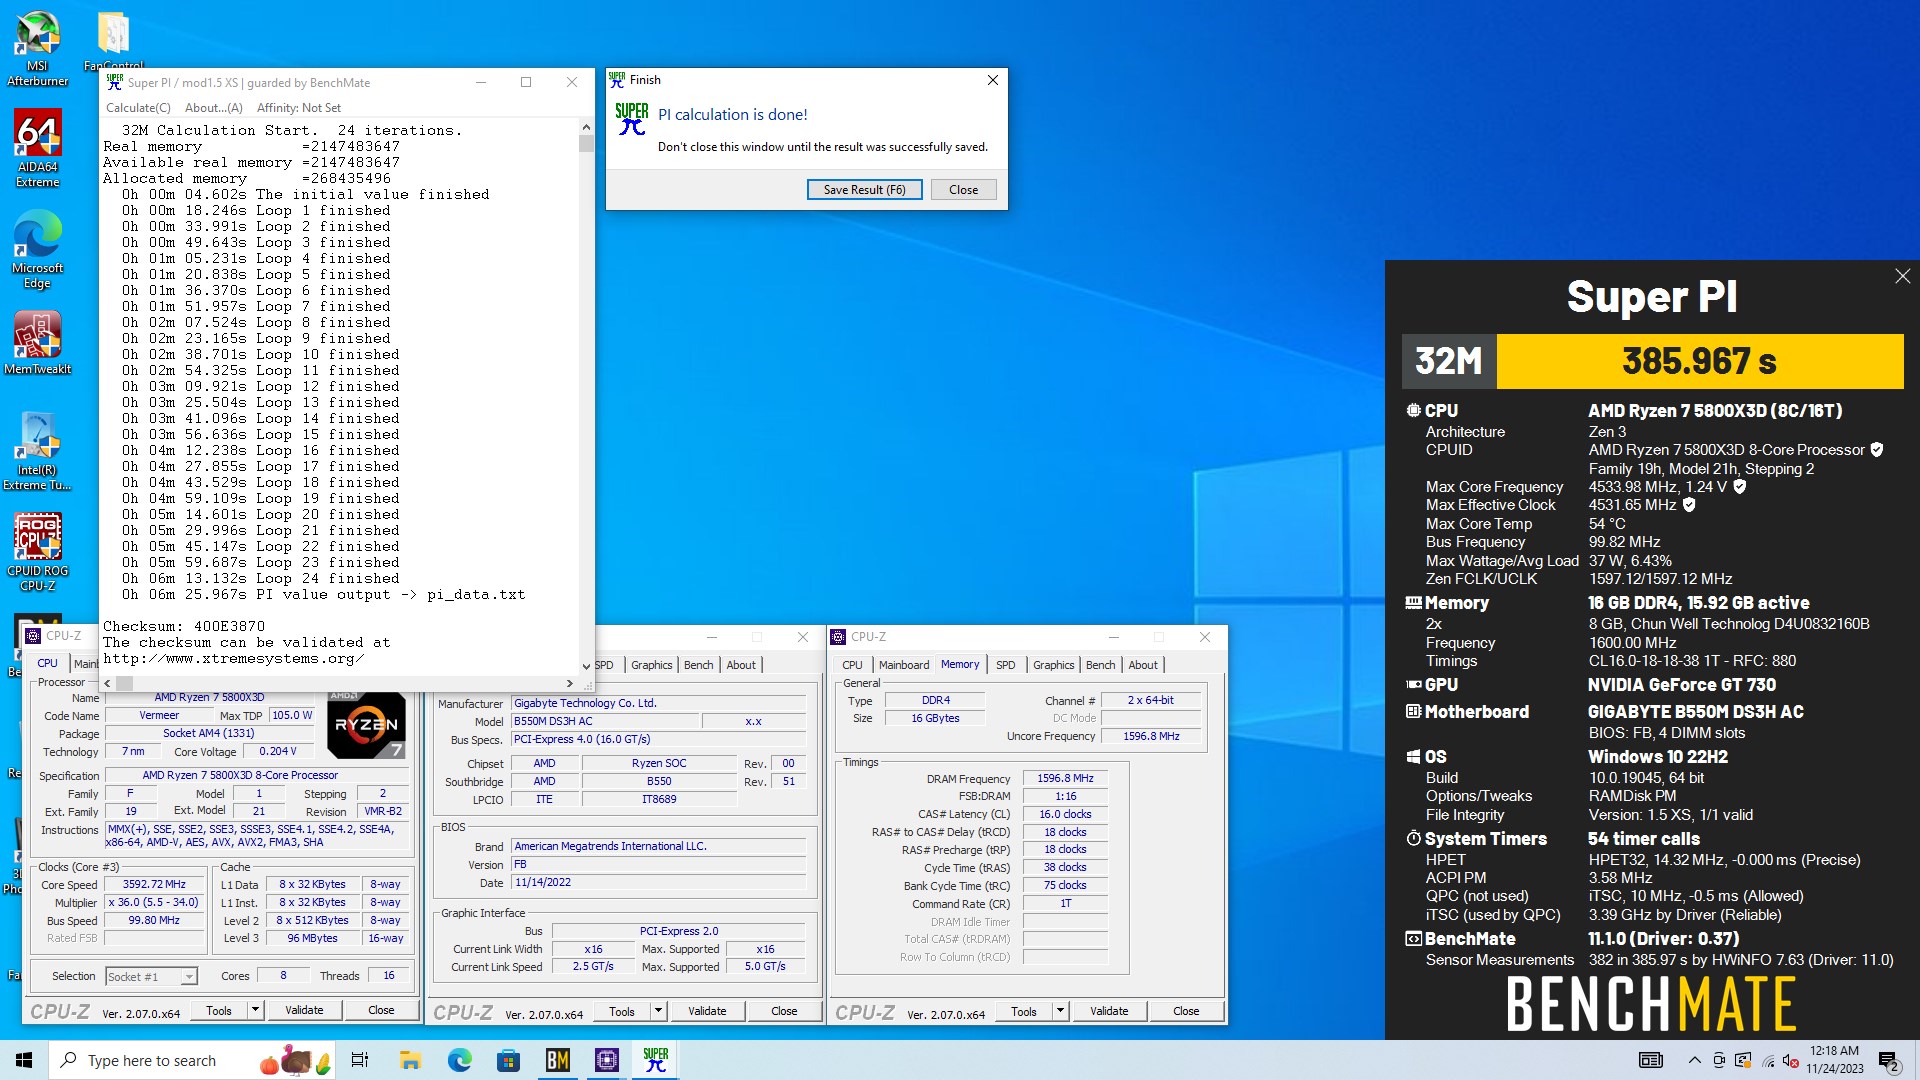Open Microsoft Store from the taskbar
The height and width of the screenshot is (1080, 1920).
coord(508,1060)
